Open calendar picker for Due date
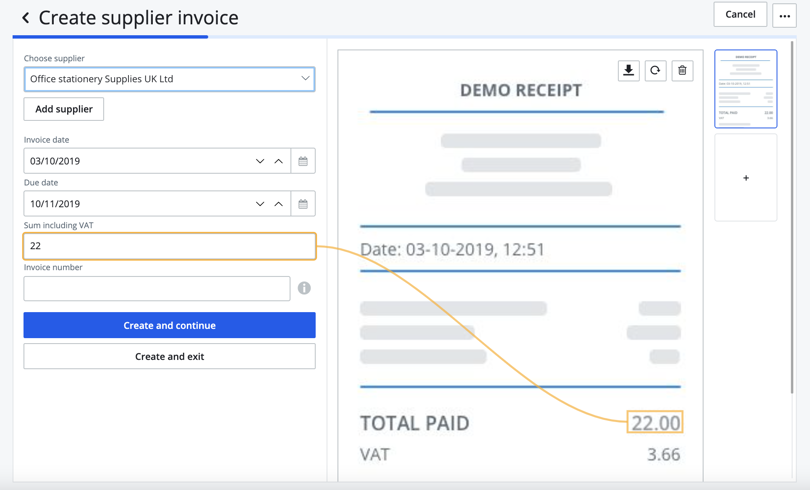810x490 pixels. point(303,204)
